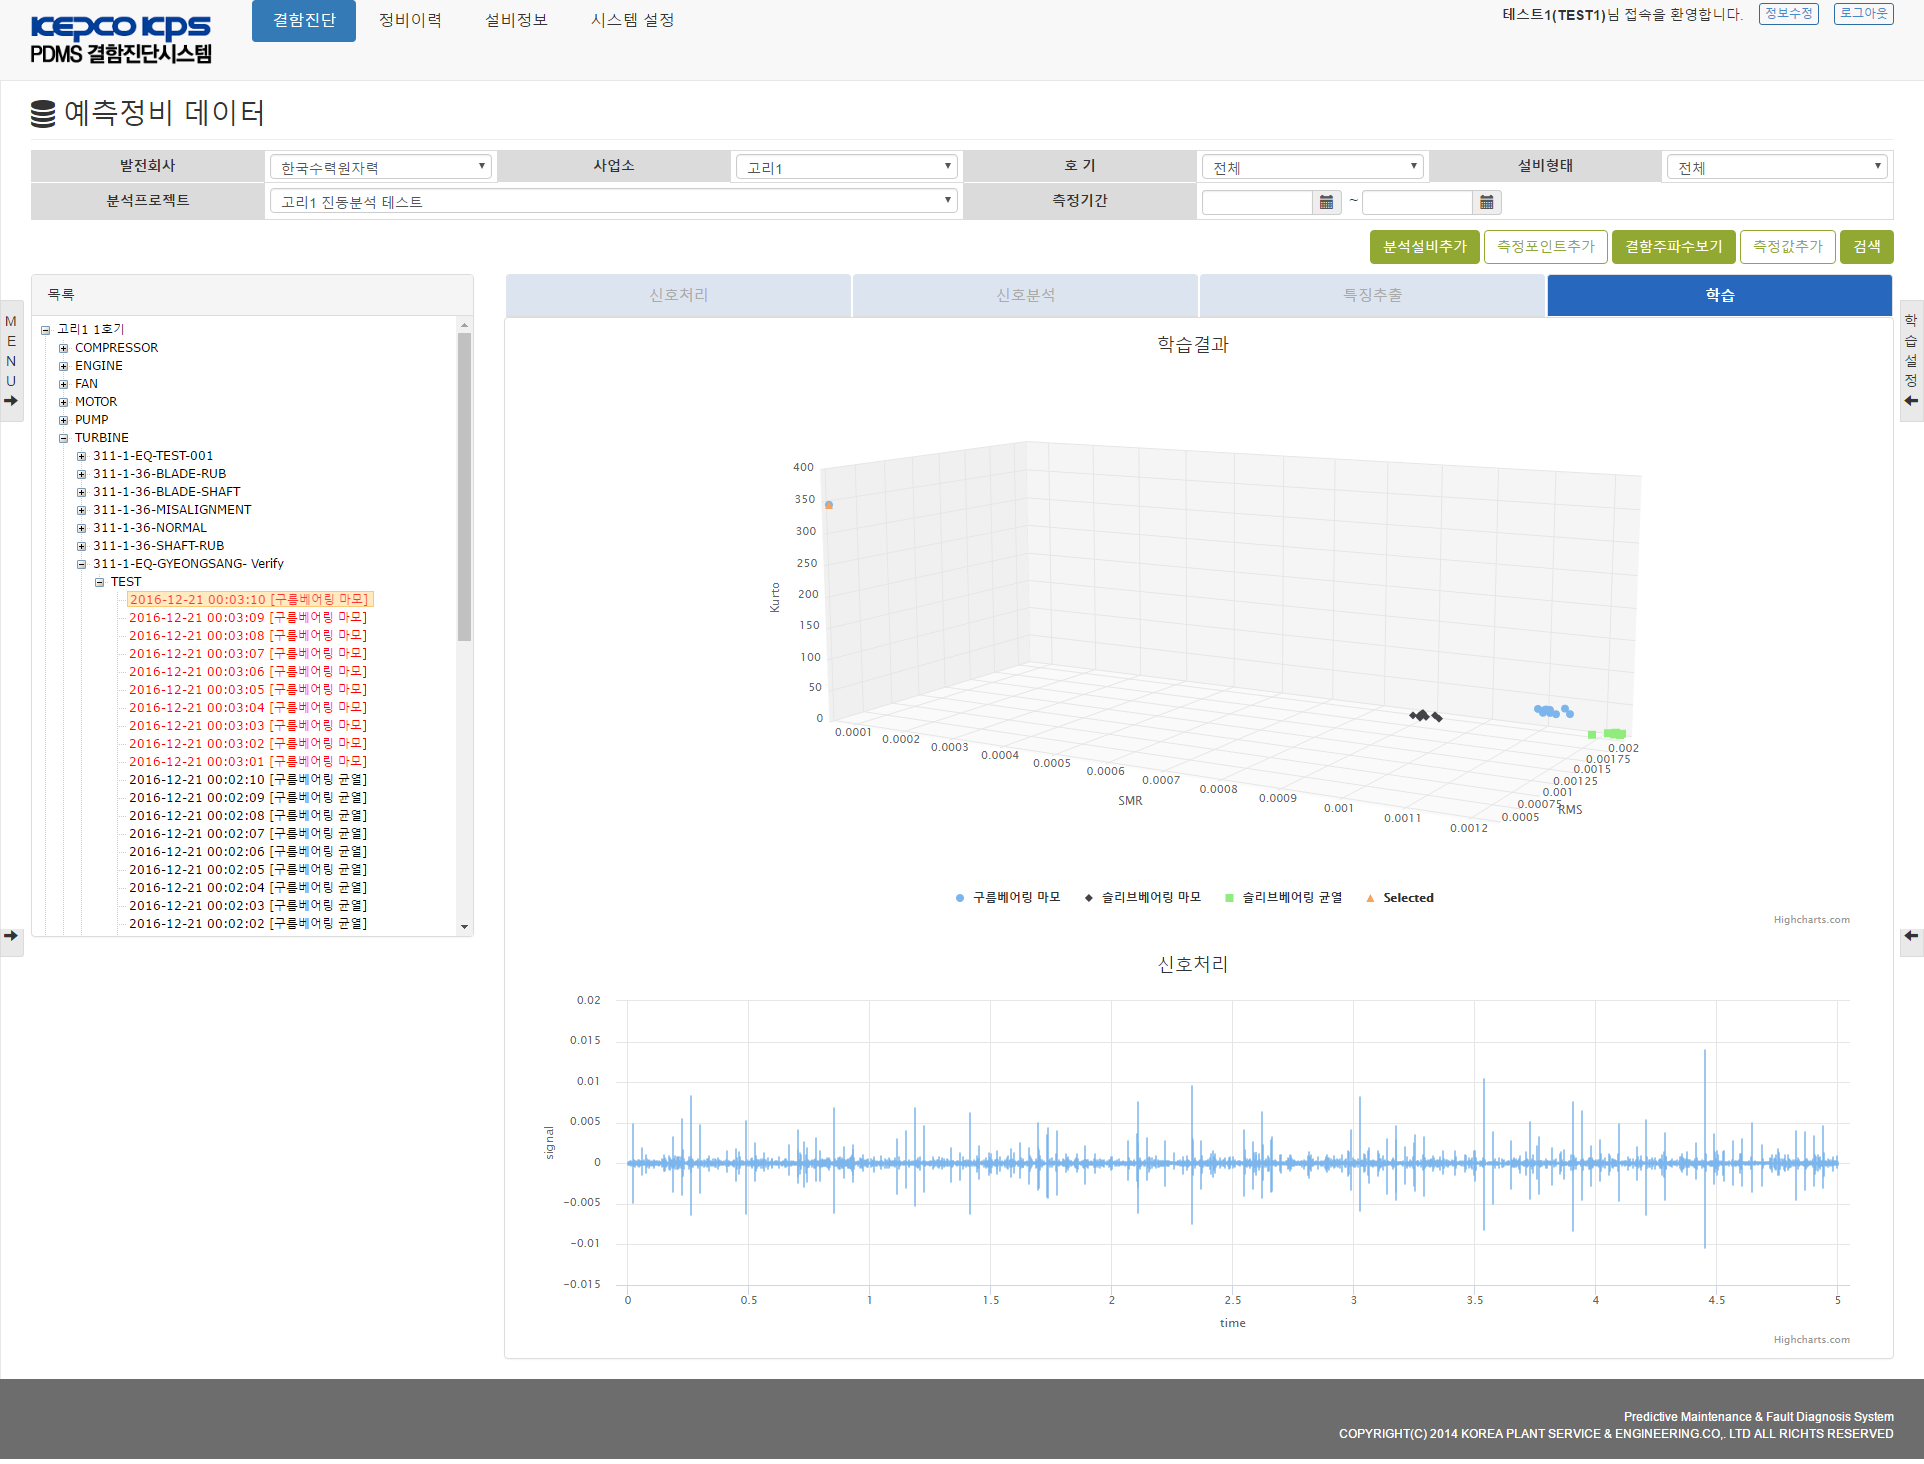Expand the MOTOR tree node
Screen dimensions: 1924x1464
click(x=64, y=402)
